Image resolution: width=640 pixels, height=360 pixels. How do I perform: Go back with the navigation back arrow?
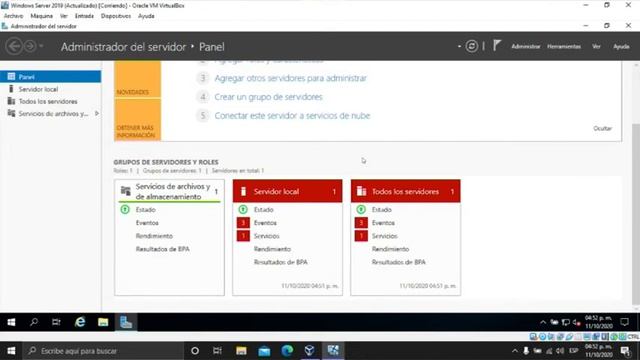[14, 46]
